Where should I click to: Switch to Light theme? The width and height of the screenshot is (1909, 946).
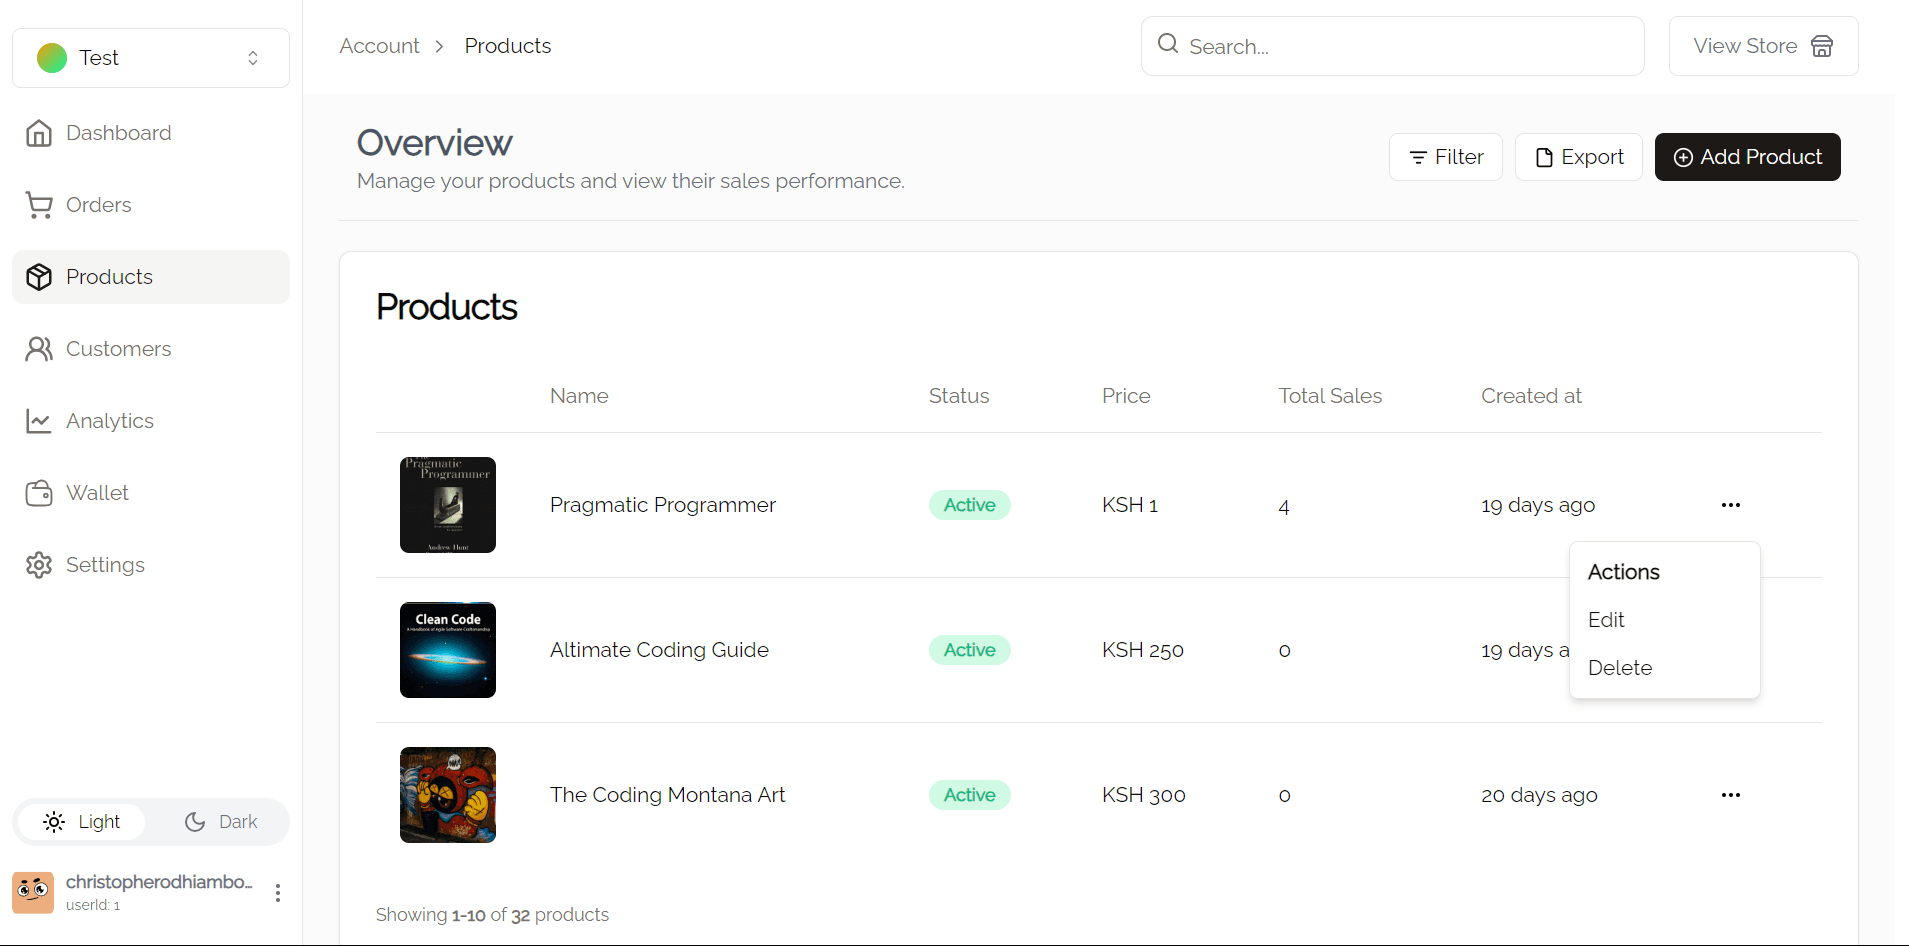(x=82, y=822)
